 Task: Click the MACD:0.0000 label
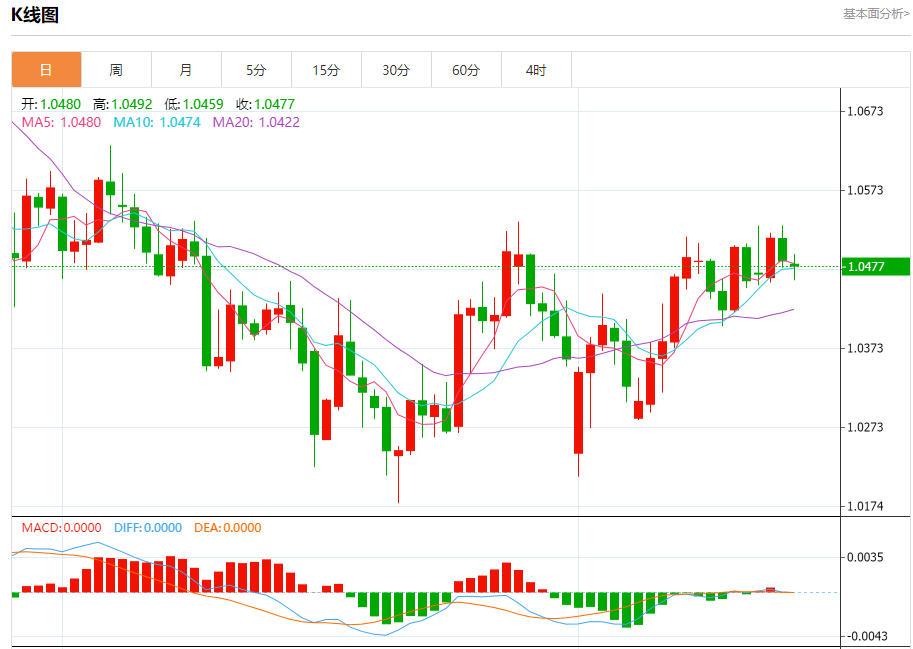click(62, 528)
